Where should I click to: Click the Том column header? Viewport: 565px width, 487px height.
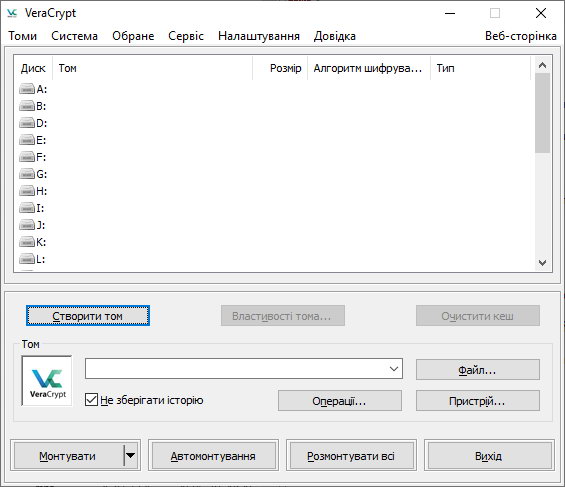click(x=152, y=68)
